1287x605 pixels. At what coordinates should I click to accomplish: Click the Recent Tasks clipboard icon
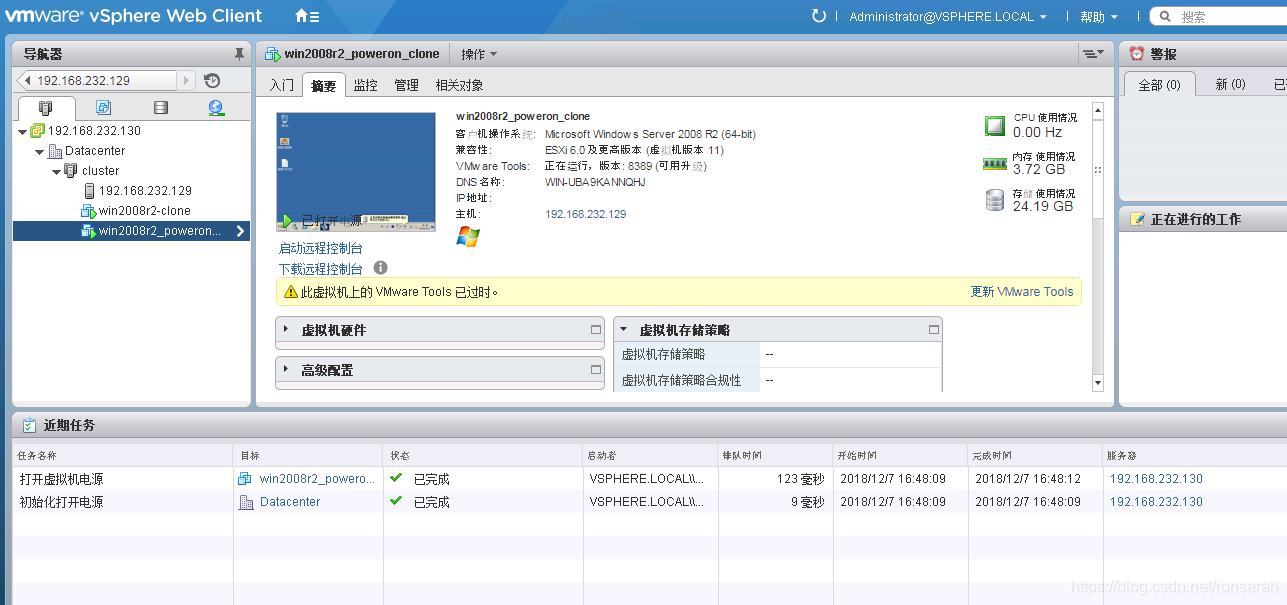click(x=29, y=425)
